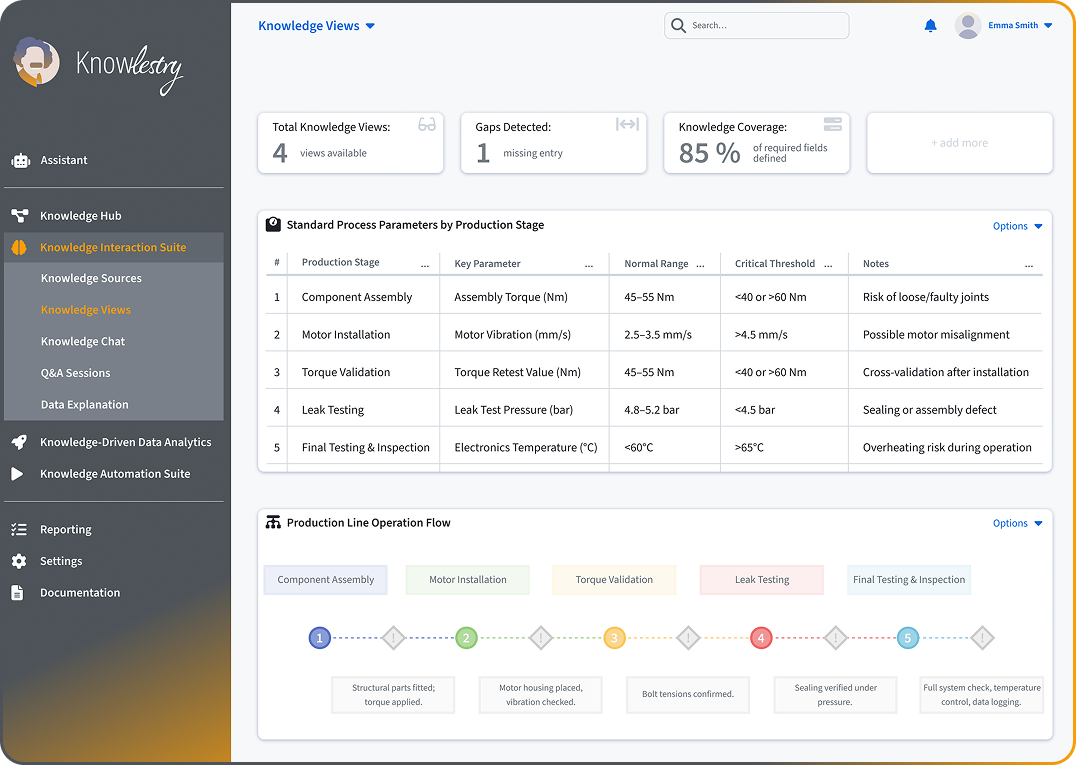Open Options for Production Line Operation Flow

click(x=1017, y=523)
